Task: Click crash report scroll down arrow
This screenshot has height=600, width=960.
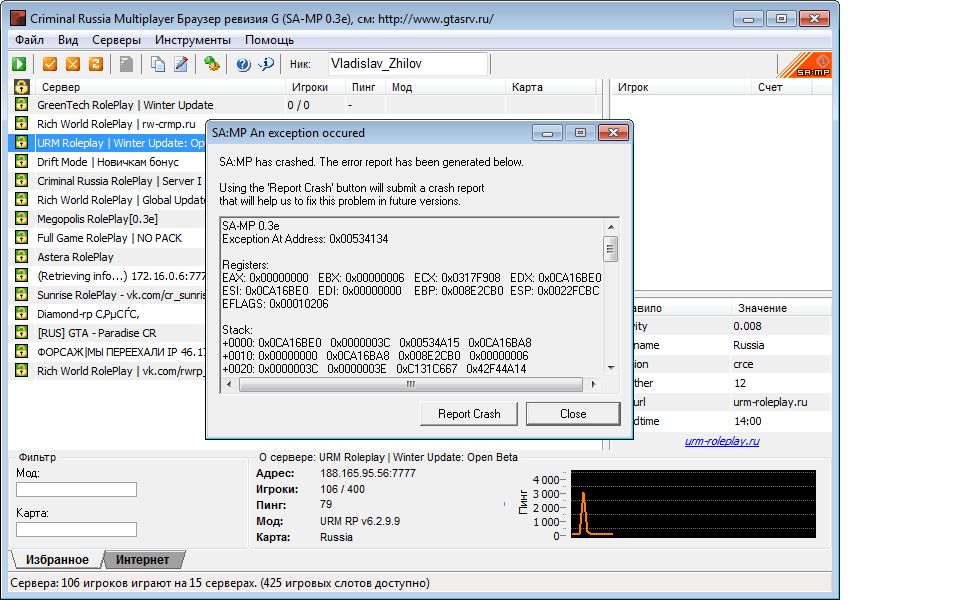Action: (610, 367)
